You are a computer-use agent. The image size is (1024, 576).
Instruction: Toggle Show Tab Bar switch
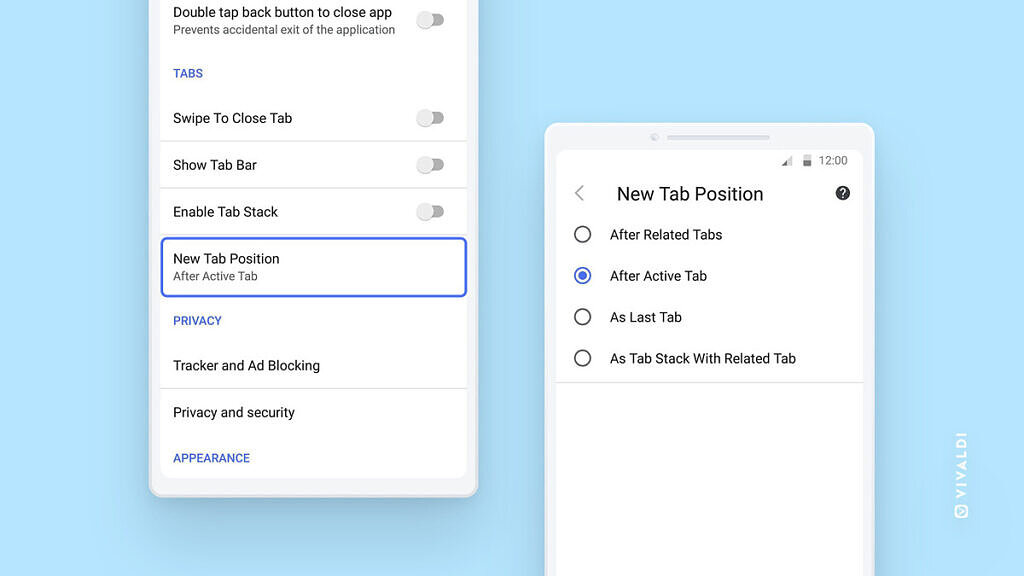click(x=430, y=165)
